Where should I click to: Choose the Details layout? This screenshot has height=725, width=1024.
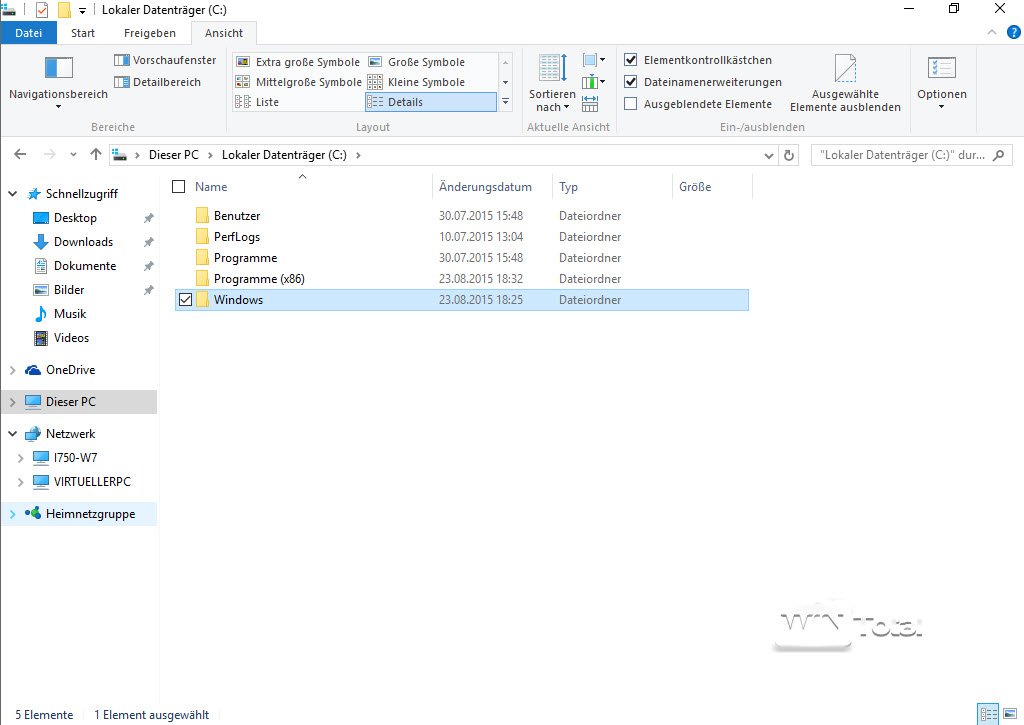pos(430,102)
